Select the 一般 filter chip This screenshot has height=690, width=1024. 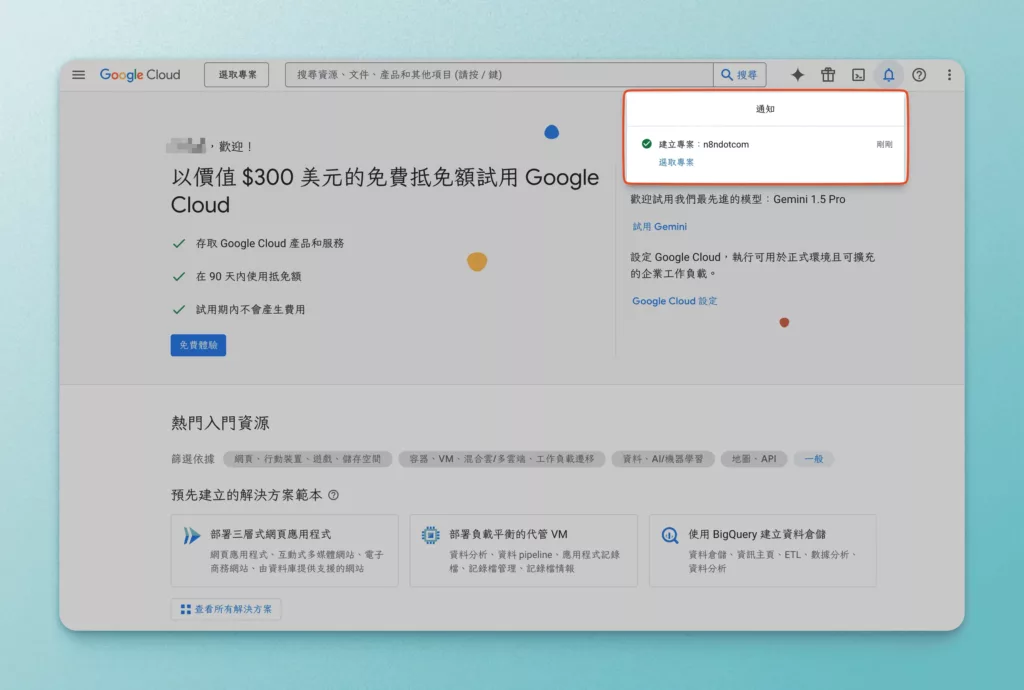click(x=814, y=459)
